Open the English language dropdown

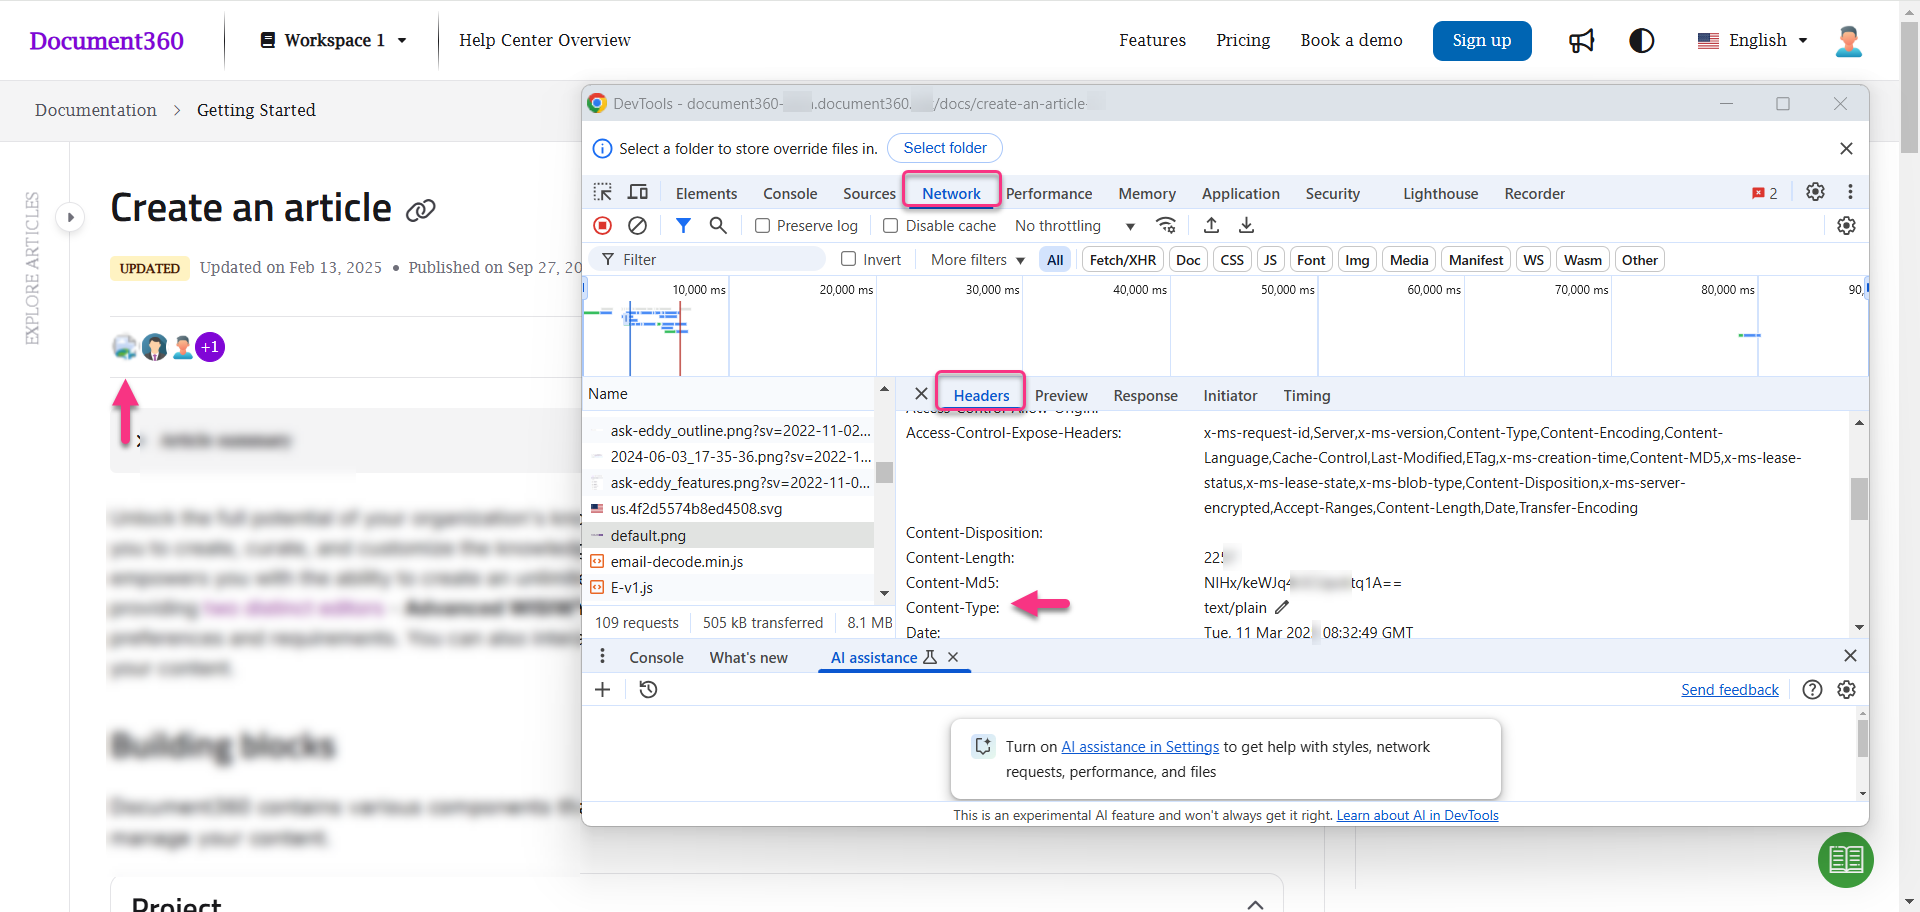(x=1753, y=40)
